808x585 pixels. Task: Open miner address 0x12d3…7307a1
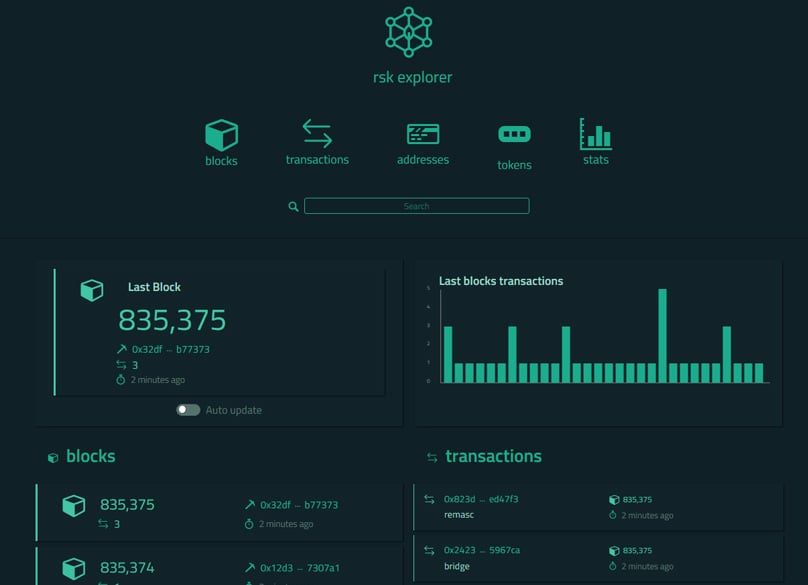[300, 568]
